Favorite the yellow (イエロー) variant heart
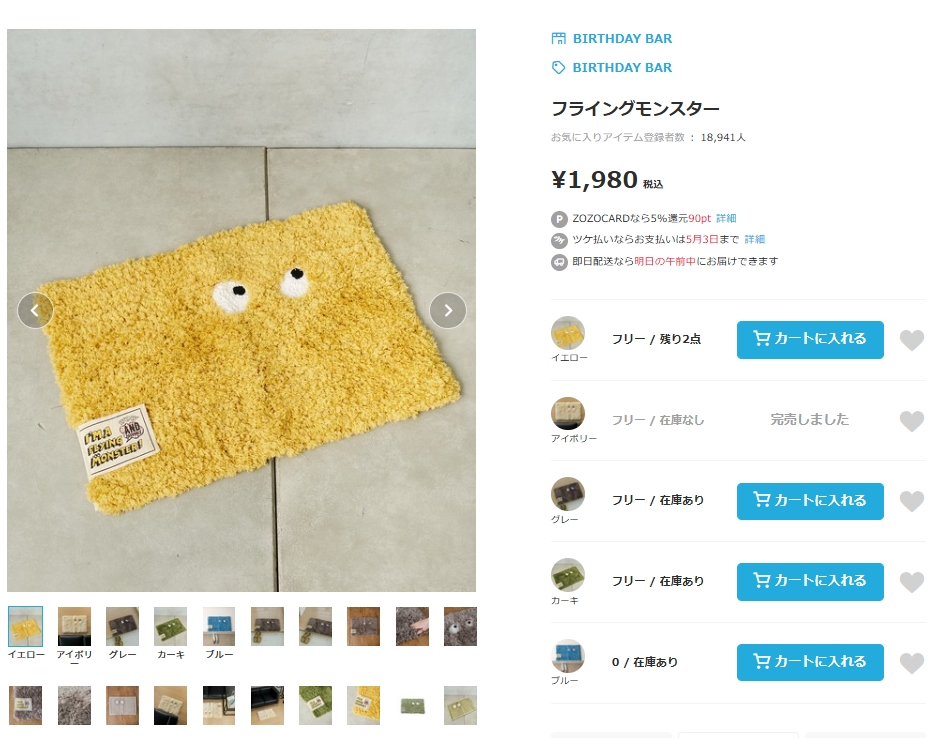This screenshot has height=738, width=941. click(x=912, y=340)
